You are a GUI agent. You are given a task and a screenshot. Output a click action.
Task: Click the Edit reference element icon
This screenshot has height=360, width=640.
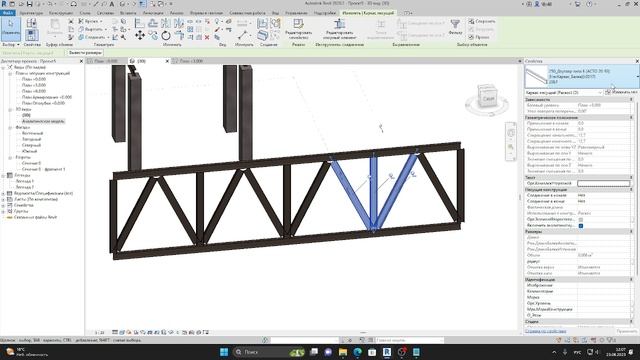click(x=339, y=24)
